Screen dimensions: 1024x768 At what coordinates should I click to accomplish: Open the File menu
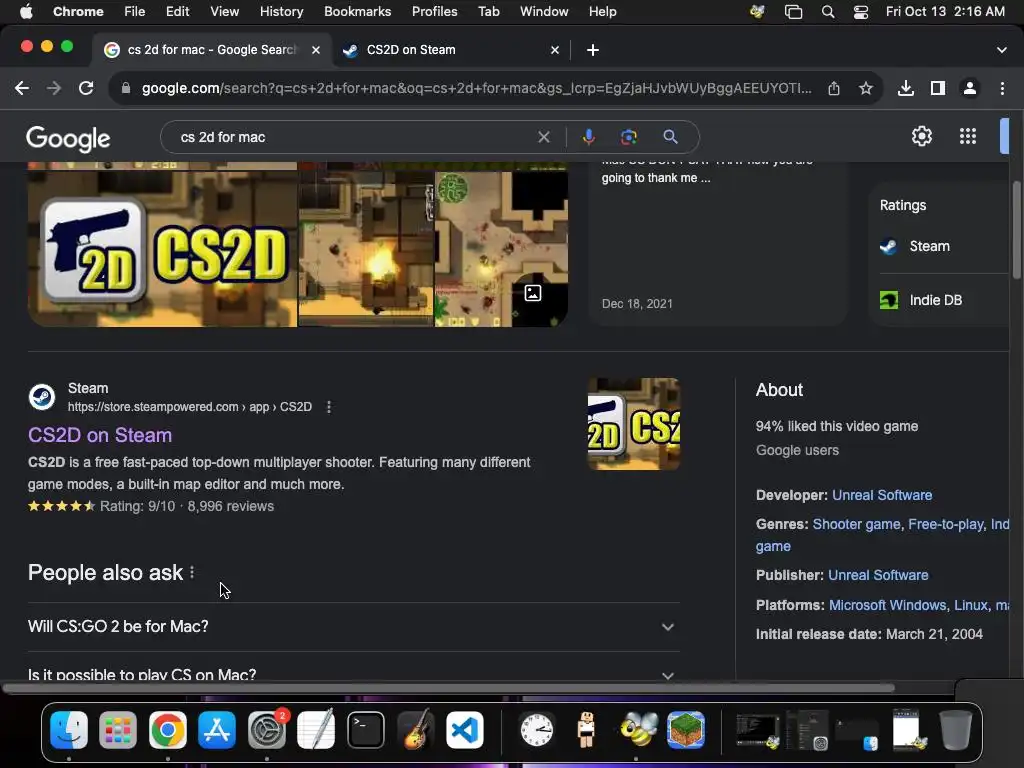click(135, 12)
